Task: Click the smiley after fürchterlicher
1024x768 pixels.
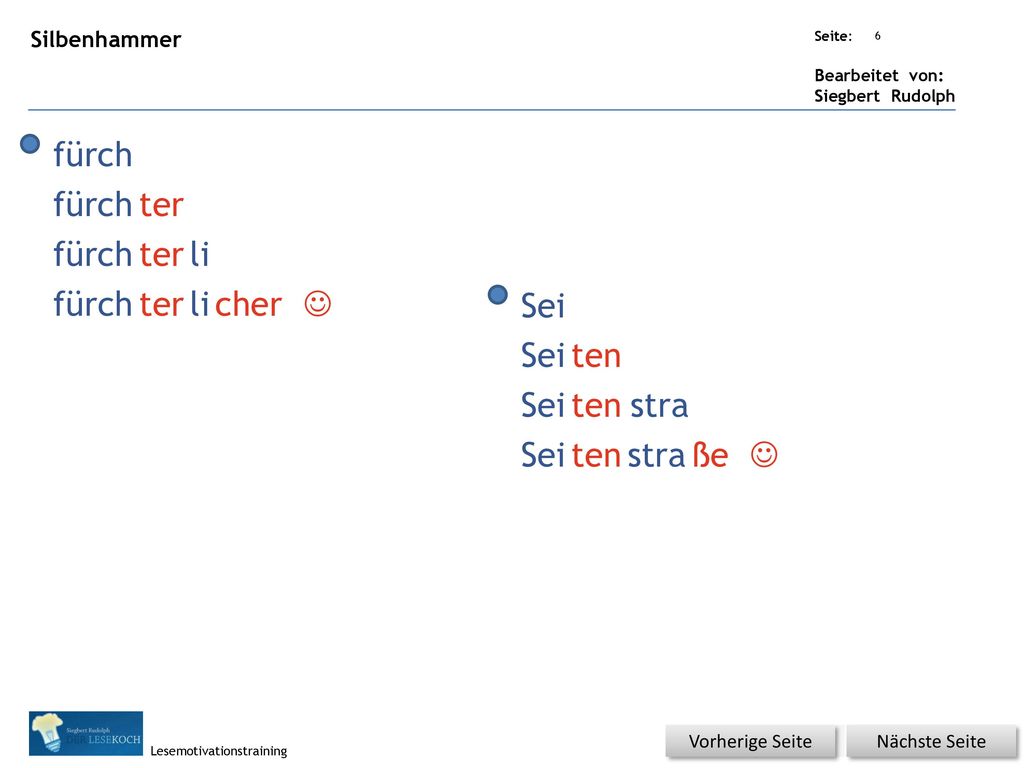Action: (x=318, y=304)
